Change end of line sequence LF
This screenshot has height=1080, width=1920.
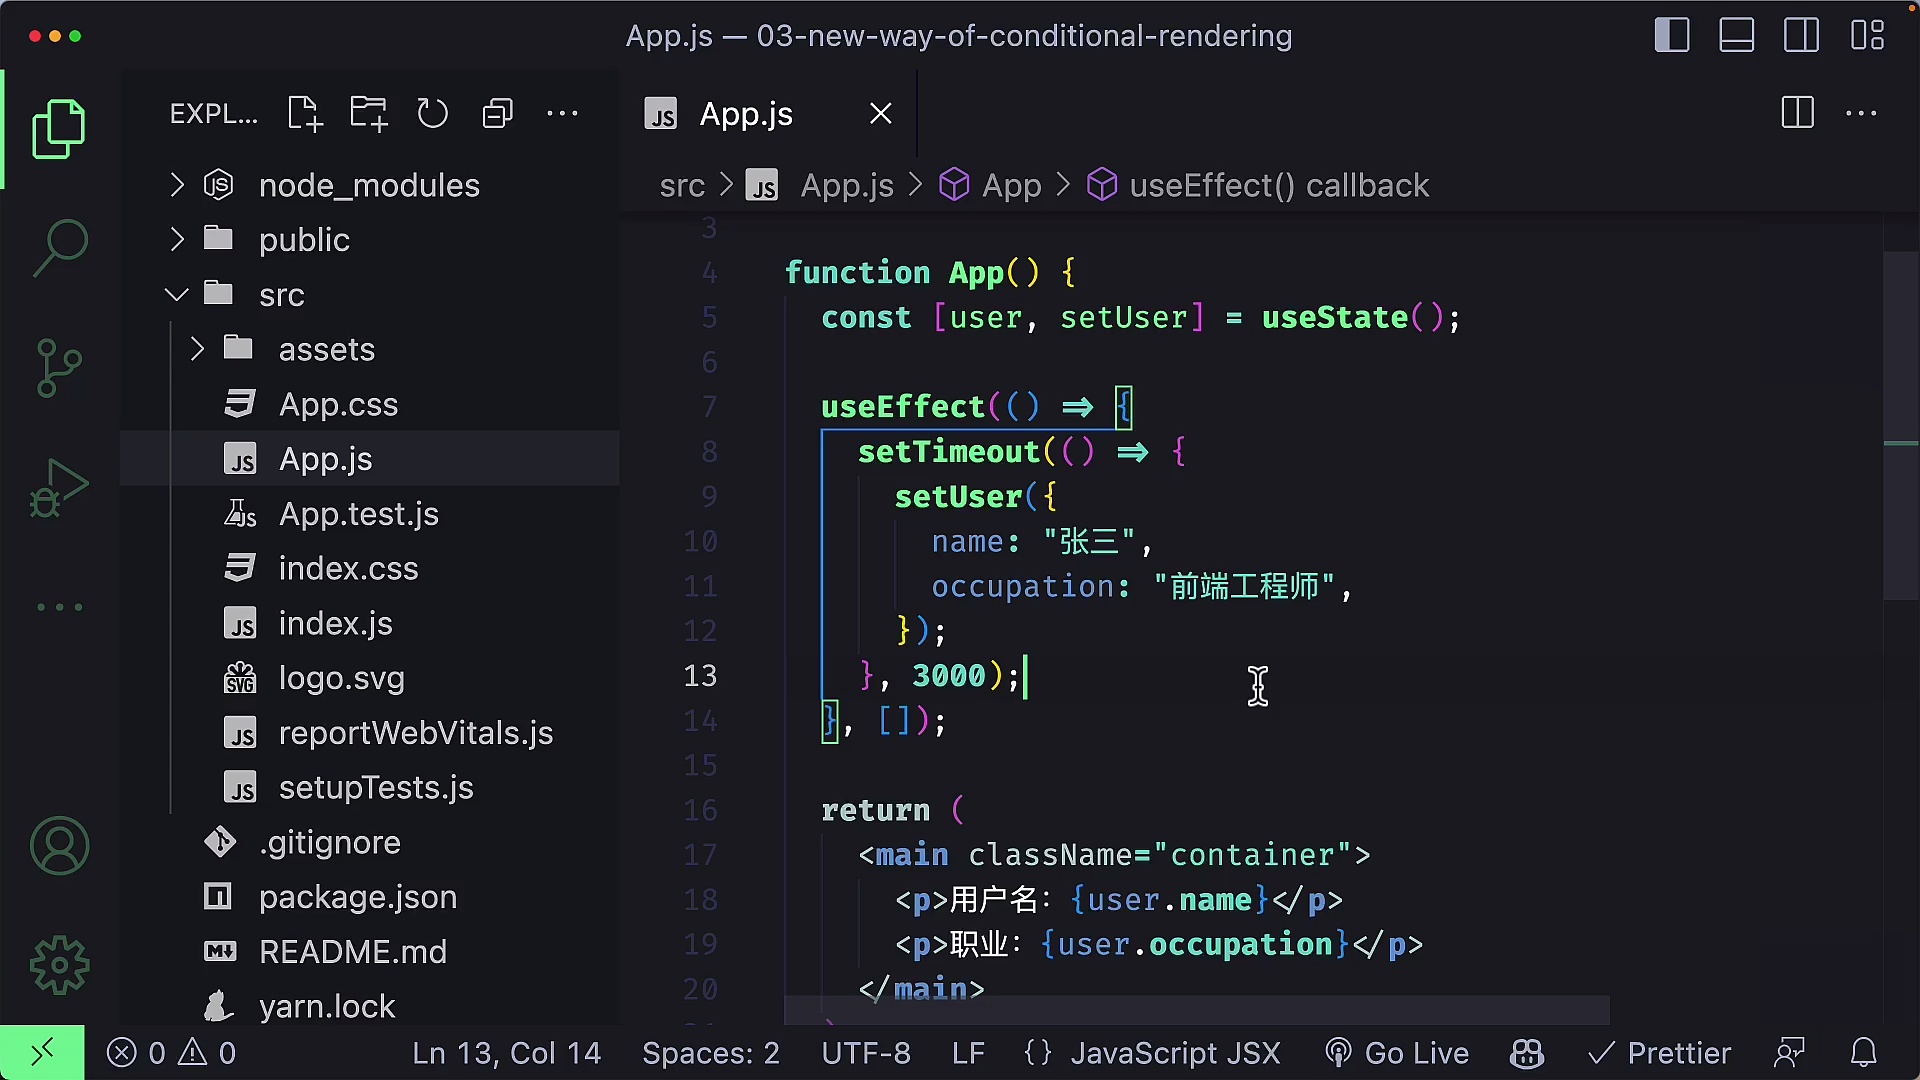[968, 1053]
